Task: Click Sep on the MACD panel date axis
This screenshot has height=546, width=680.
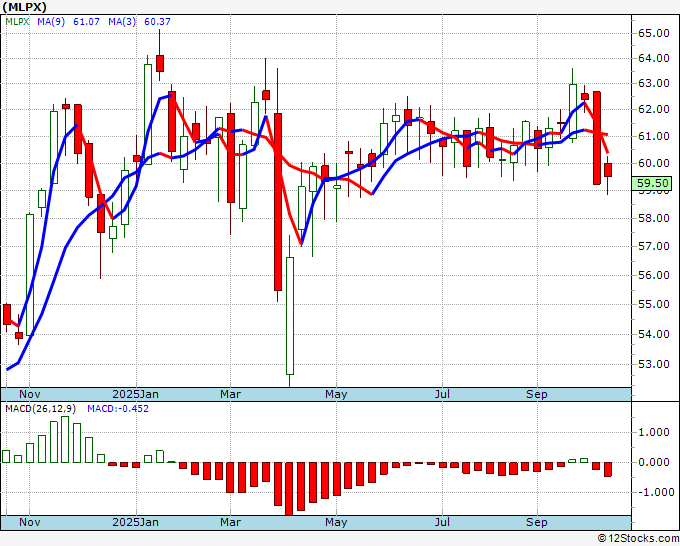Action: click(536, 522)
